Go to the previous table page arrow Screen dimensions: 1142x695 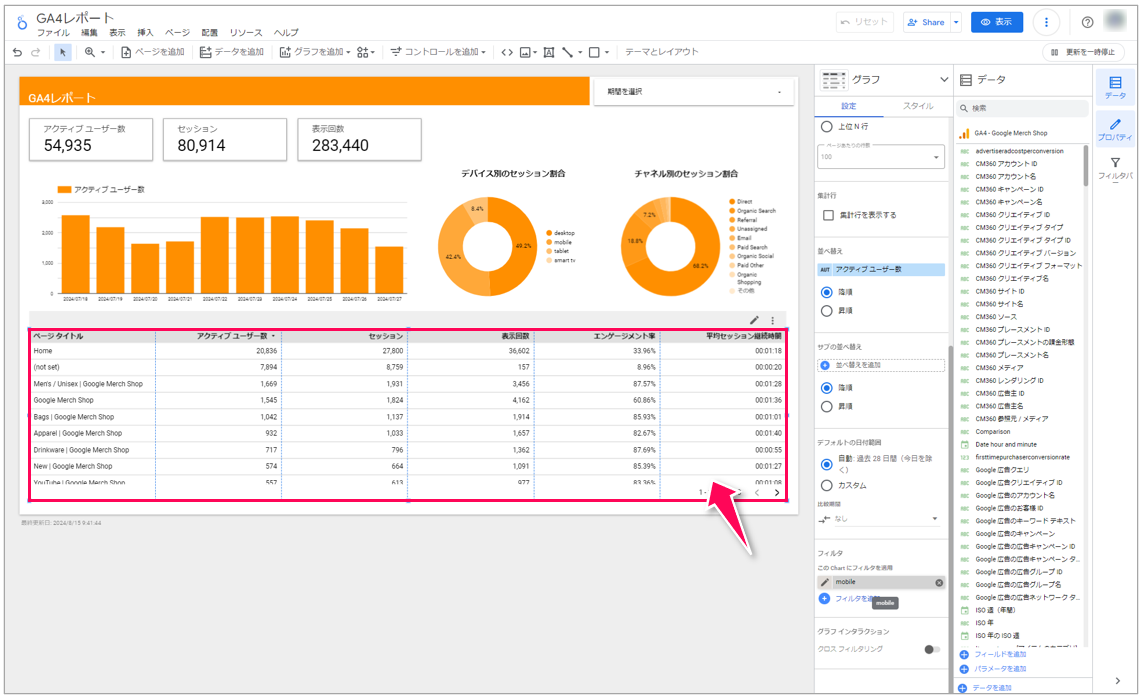pyautogui.click(x=757, y=493)
